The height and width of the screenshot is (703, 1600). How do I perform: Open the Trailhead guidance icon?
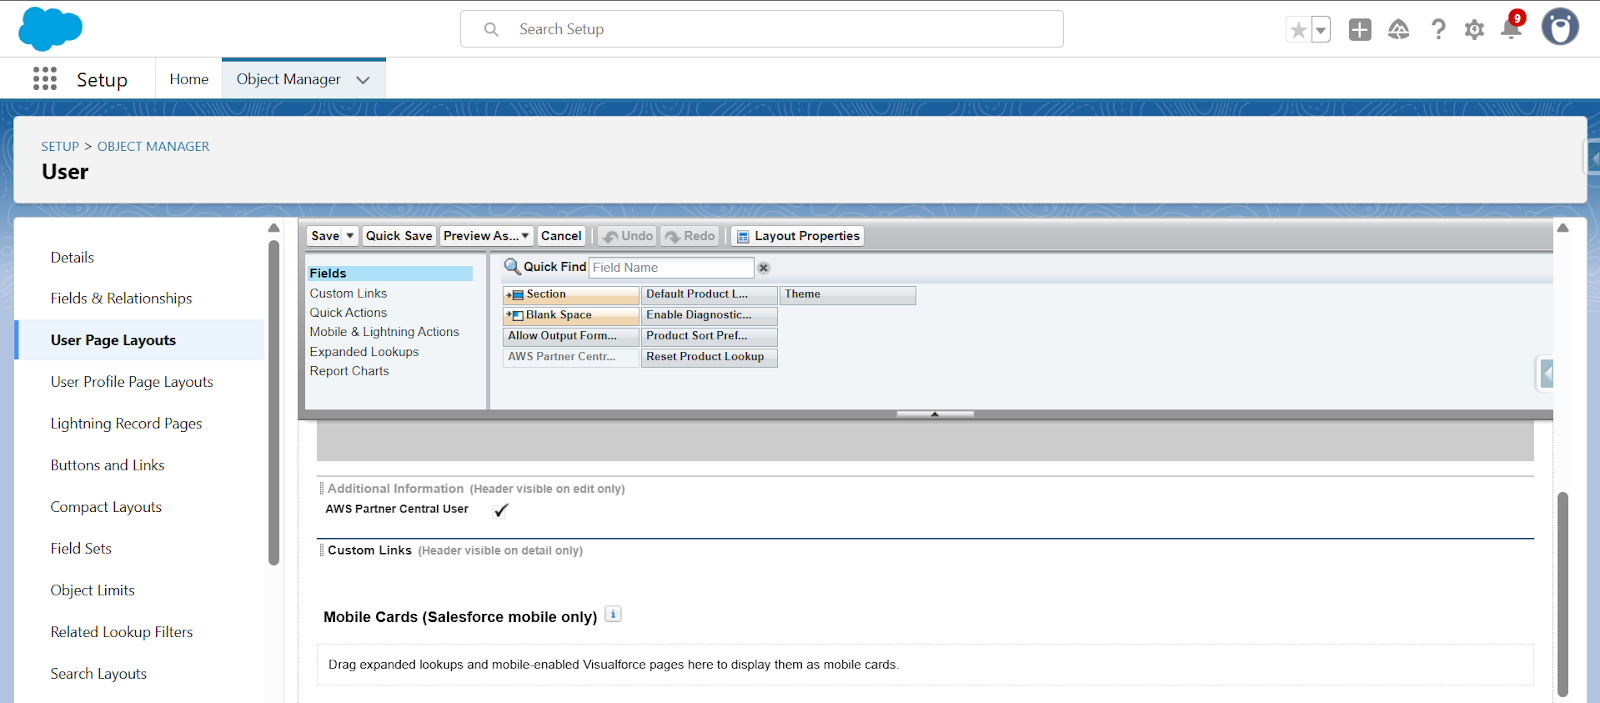tap(1399, 30)
